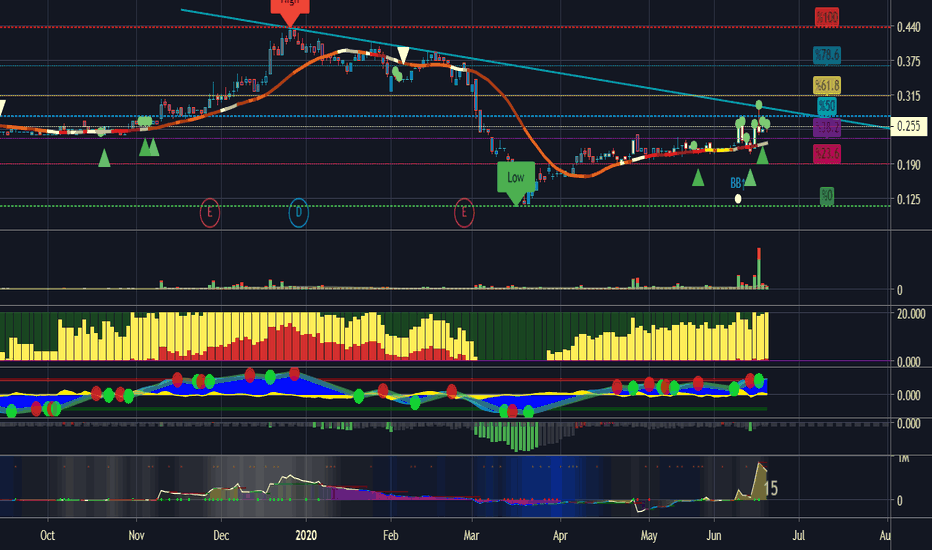
Task: Click the Mar label on time axis
Action: [x=471, y=535]
